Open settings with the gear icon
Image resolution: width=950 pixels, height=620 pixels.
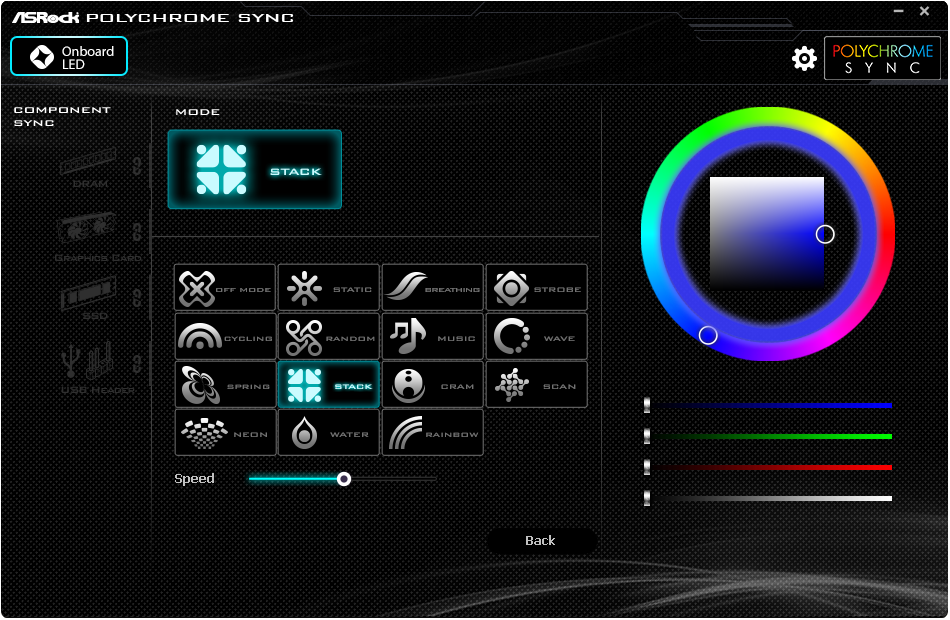(x=804, y=58)
